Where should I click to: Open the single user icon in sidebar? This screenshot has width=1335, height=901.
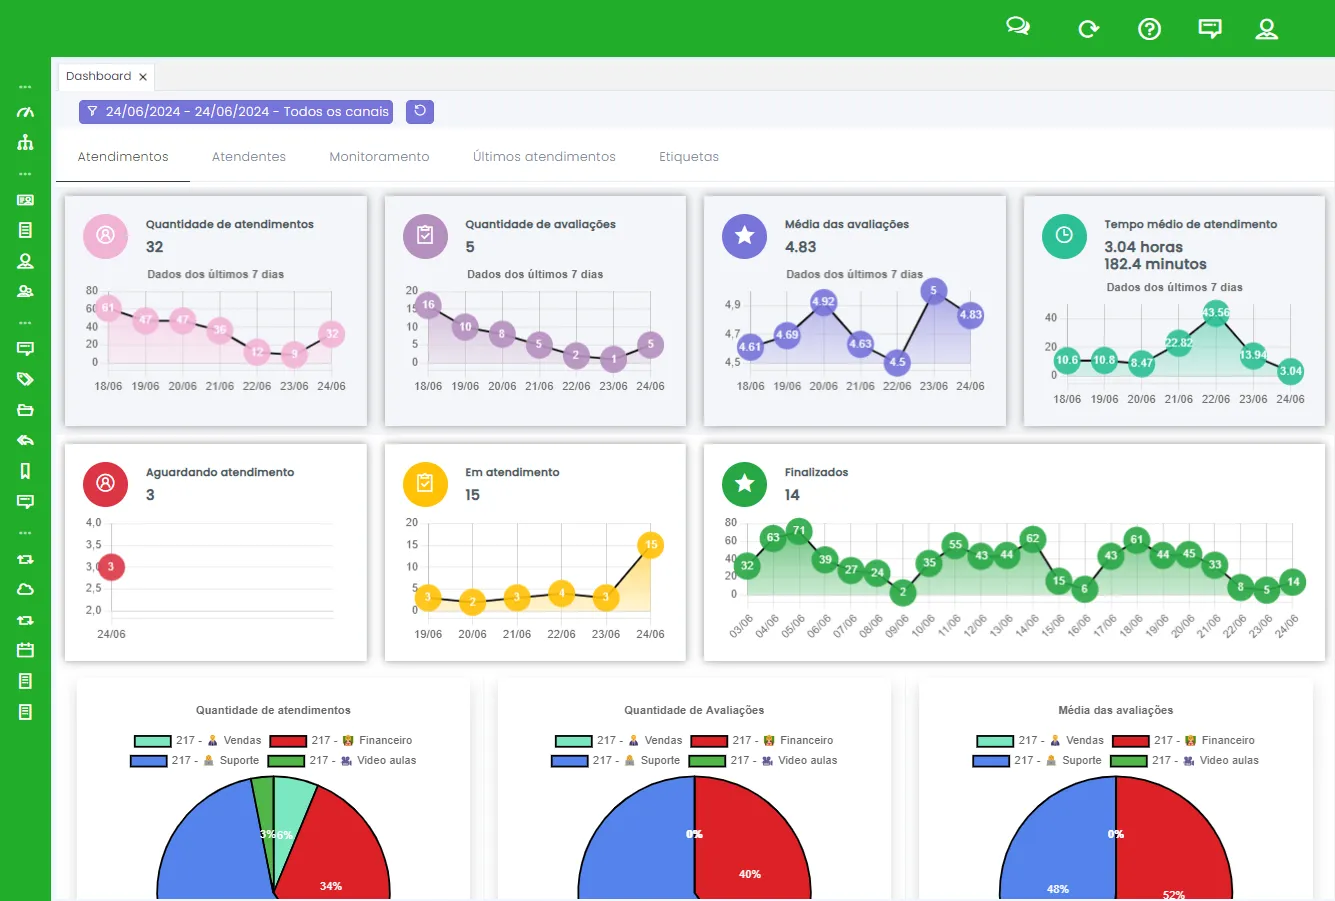26,261
